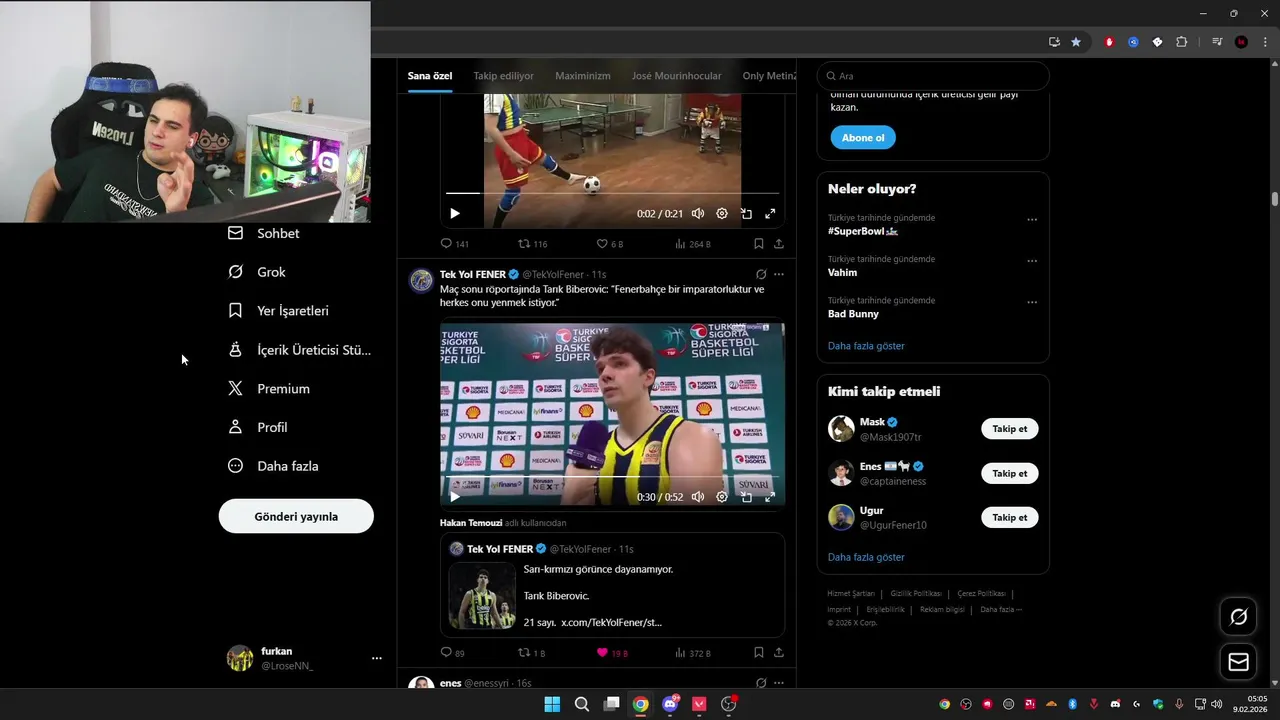
Task: Bookmark the post with 89 replies
Action: (x=759, y=653)
